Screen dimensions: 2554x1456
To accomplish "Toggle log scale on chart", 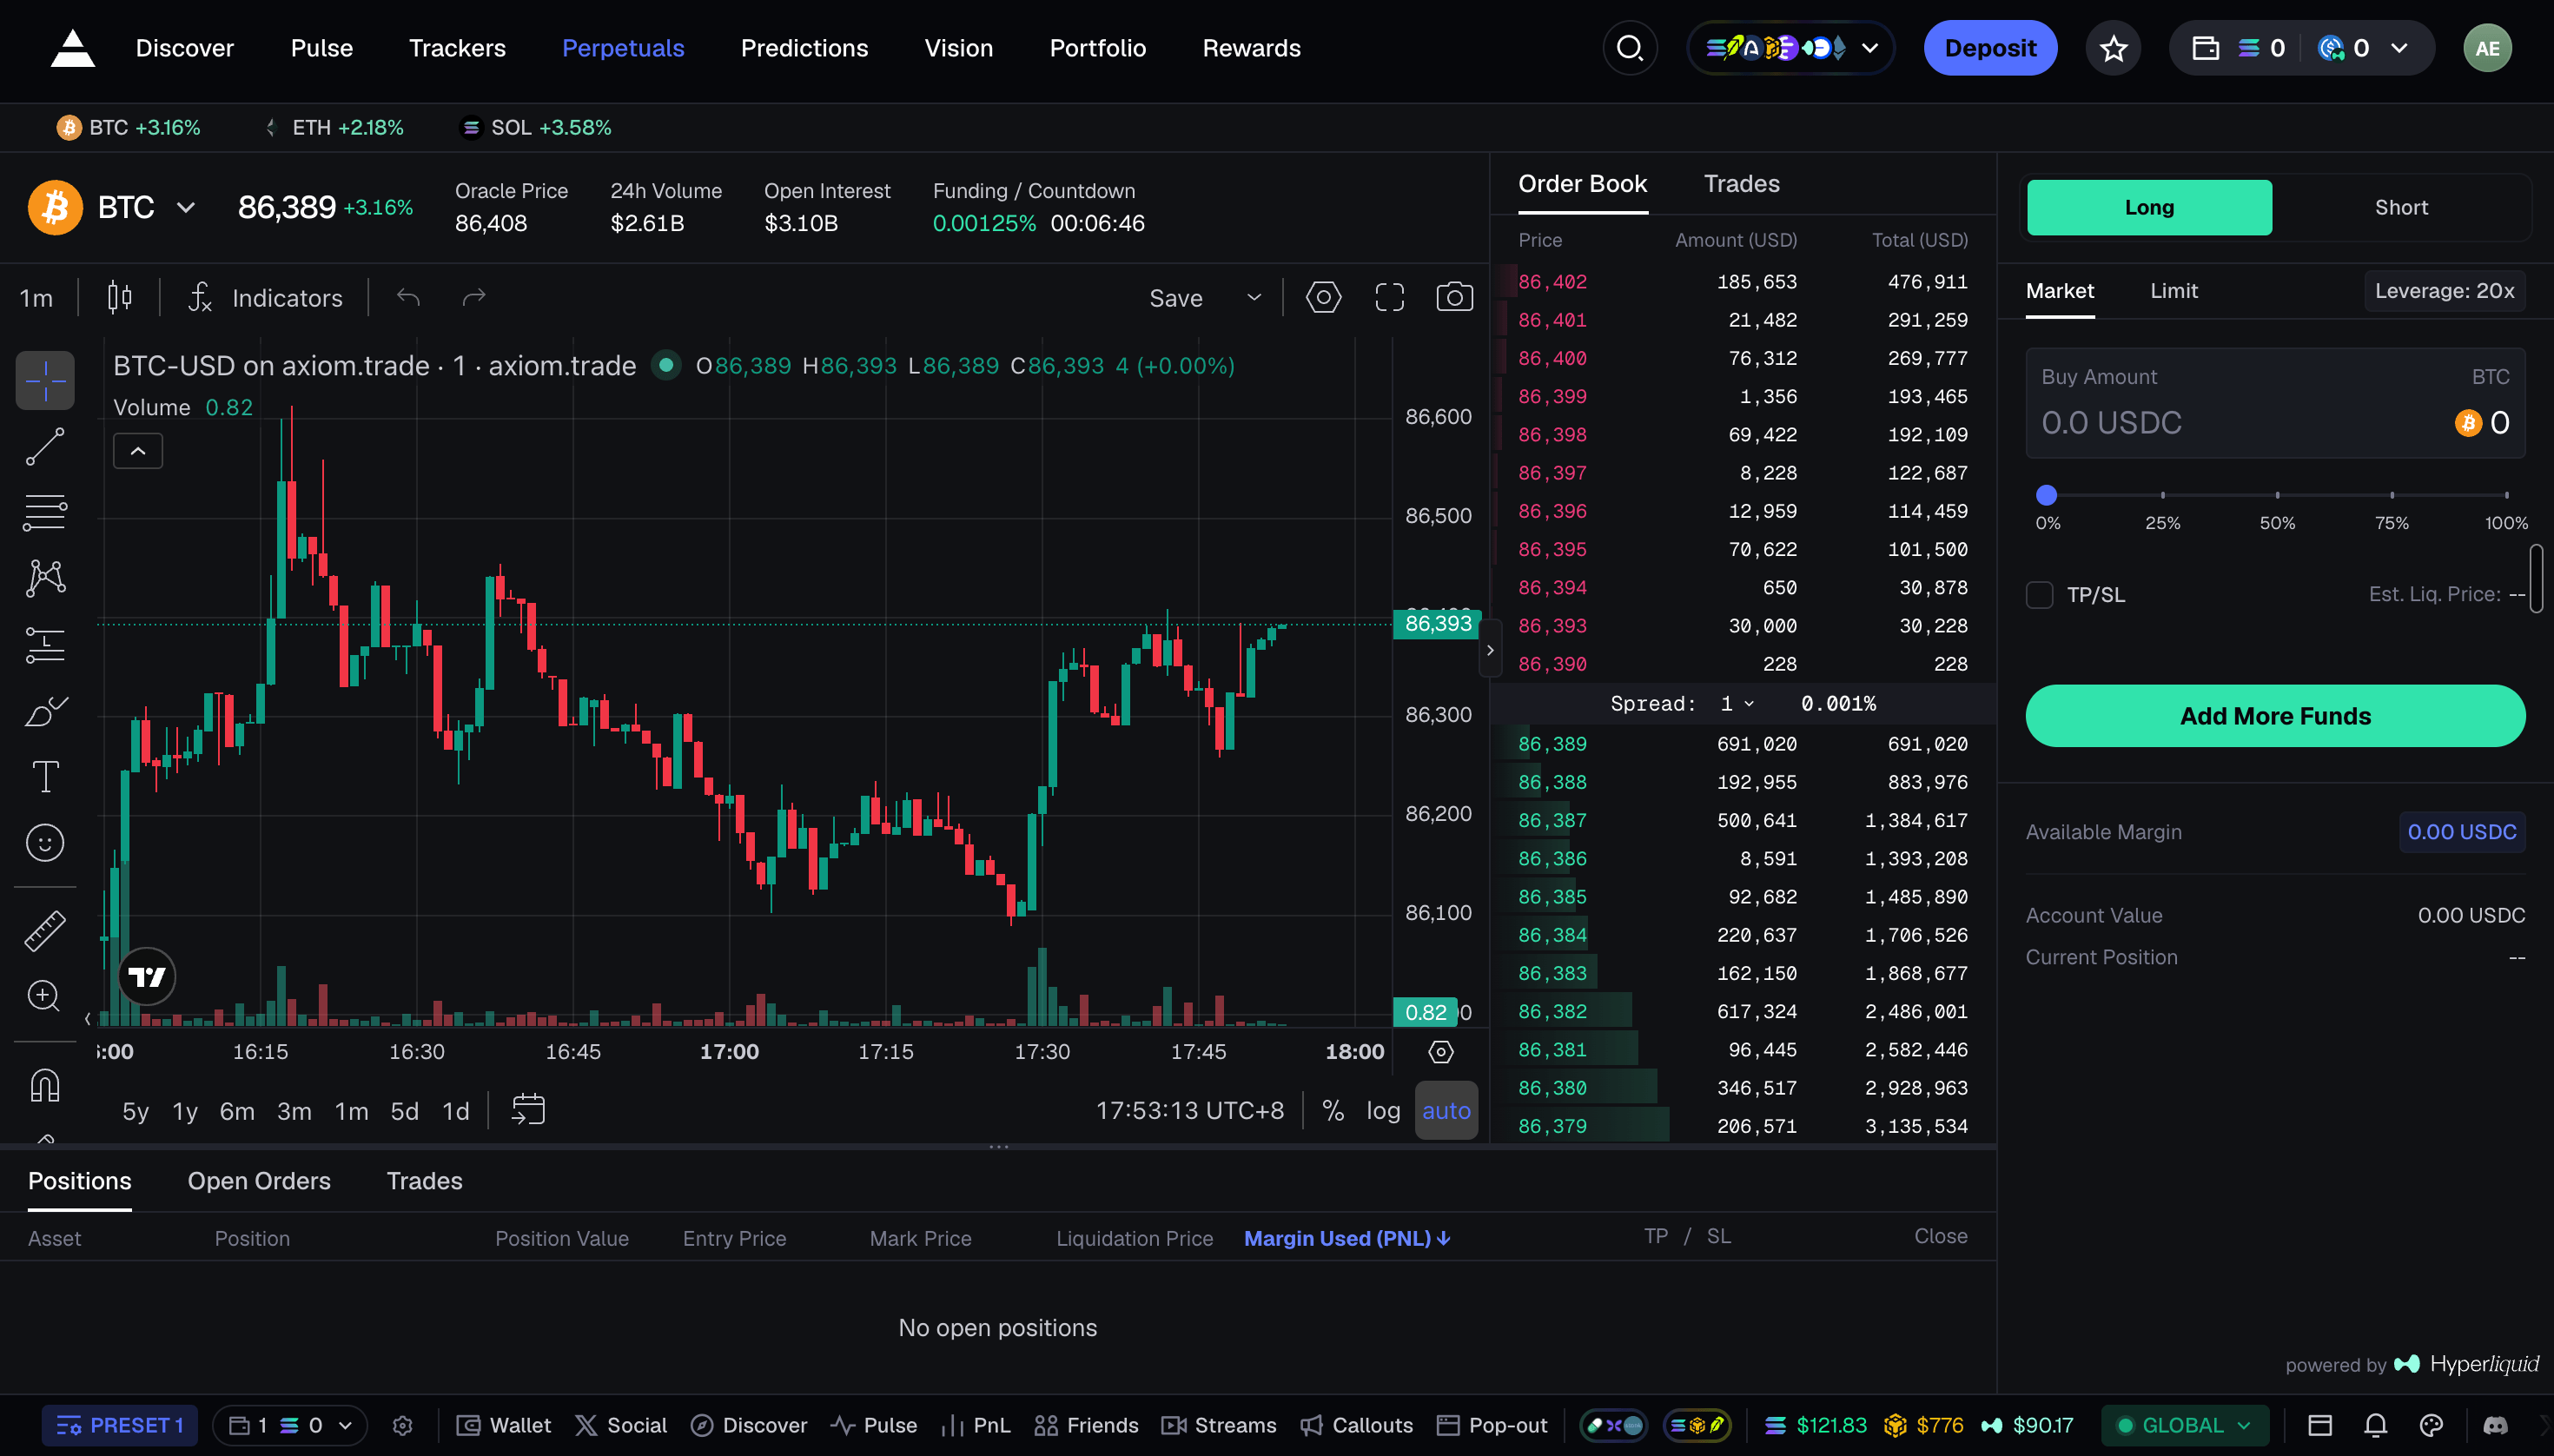I will tap(1383, 1110).
